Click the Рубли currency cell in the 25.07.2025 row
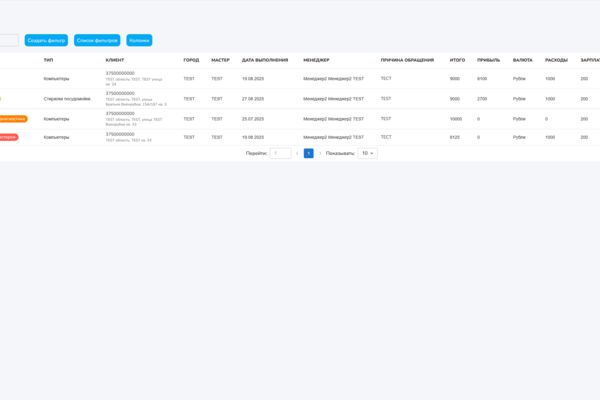 pyautogui.click(x=519, y=119)
